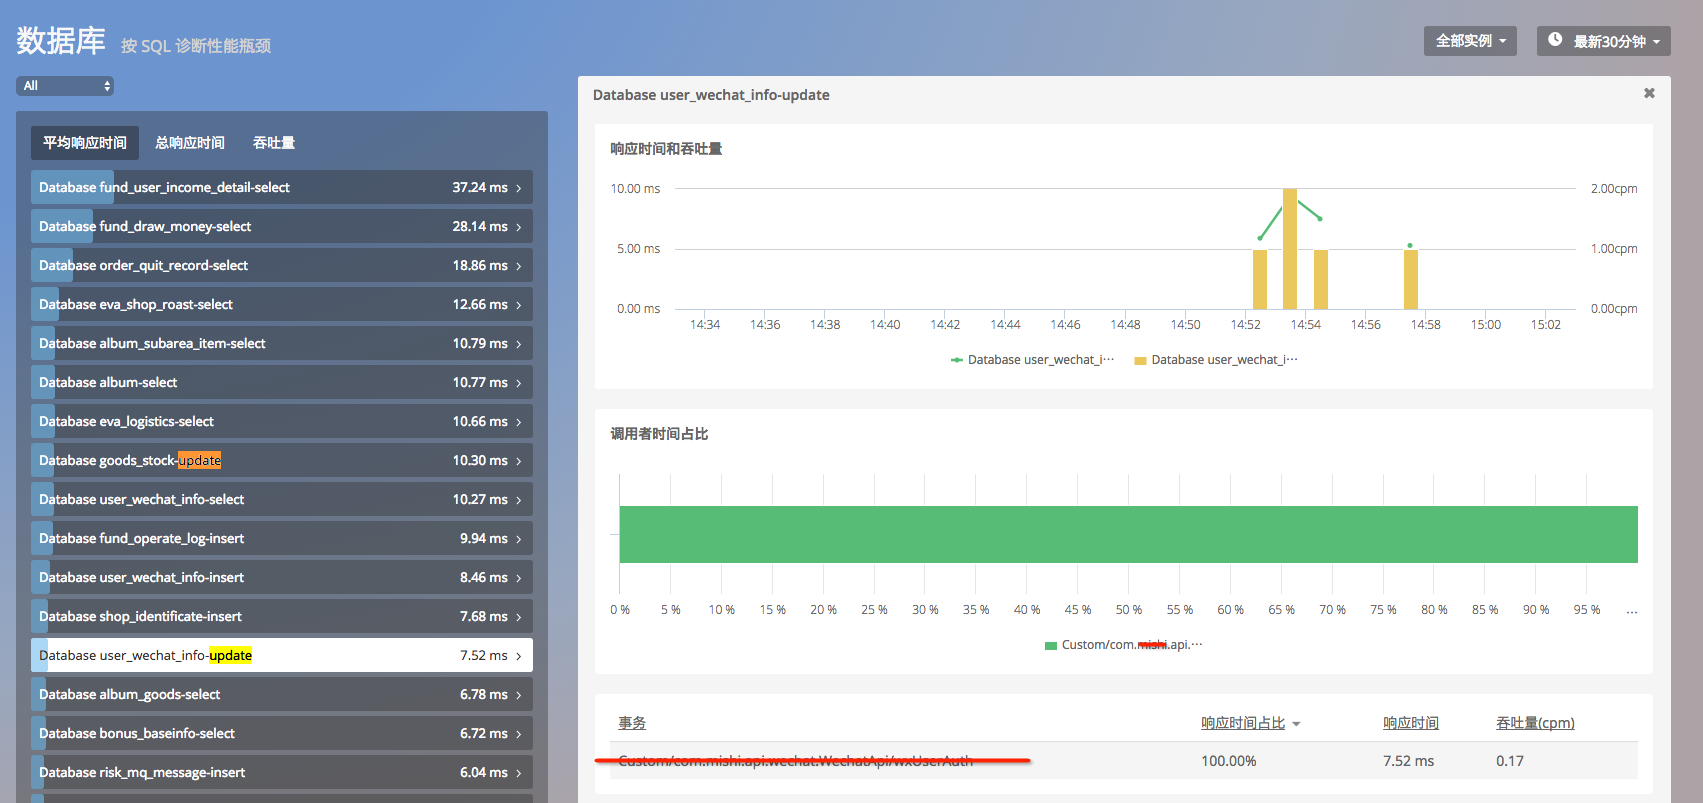
Task: Open Database album-select row
Action: [x=282, y=382]
